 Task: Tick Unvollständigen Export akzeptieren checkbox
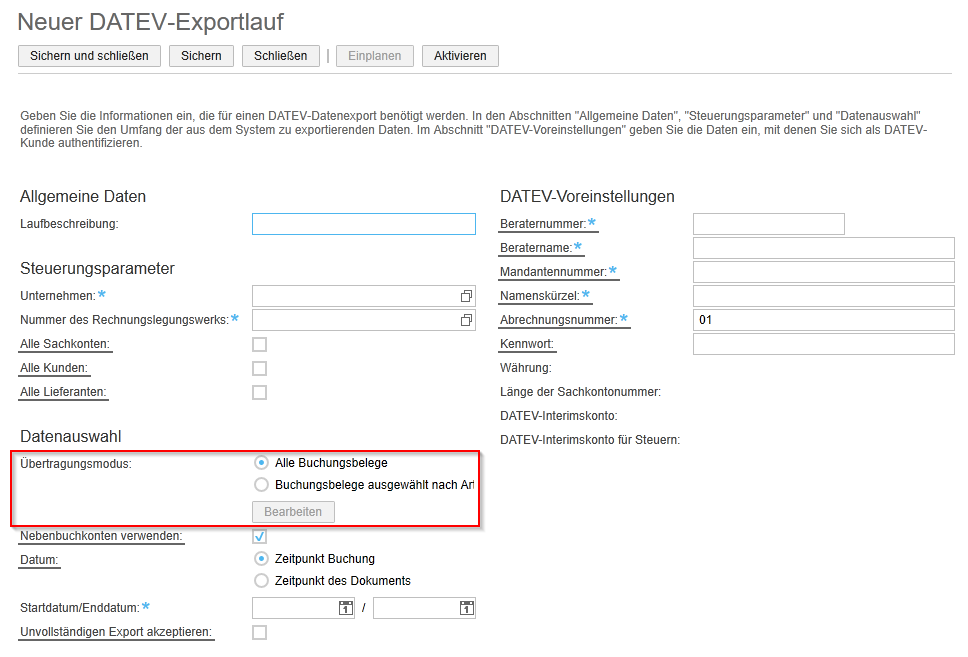[259, 632]
